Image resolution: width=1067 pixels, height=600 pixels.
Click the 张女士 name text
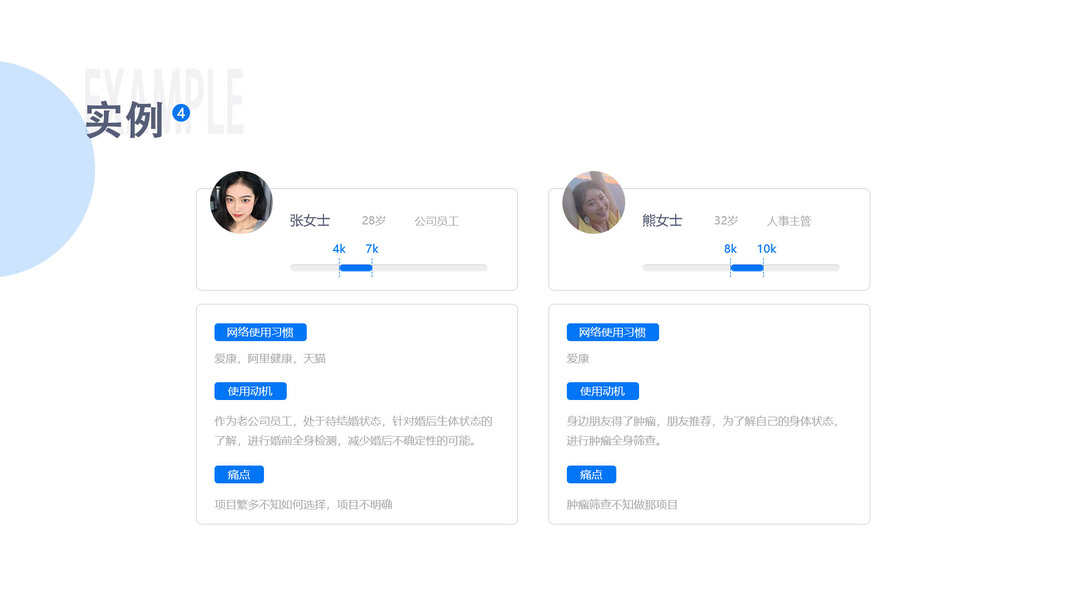click(310, 220)
